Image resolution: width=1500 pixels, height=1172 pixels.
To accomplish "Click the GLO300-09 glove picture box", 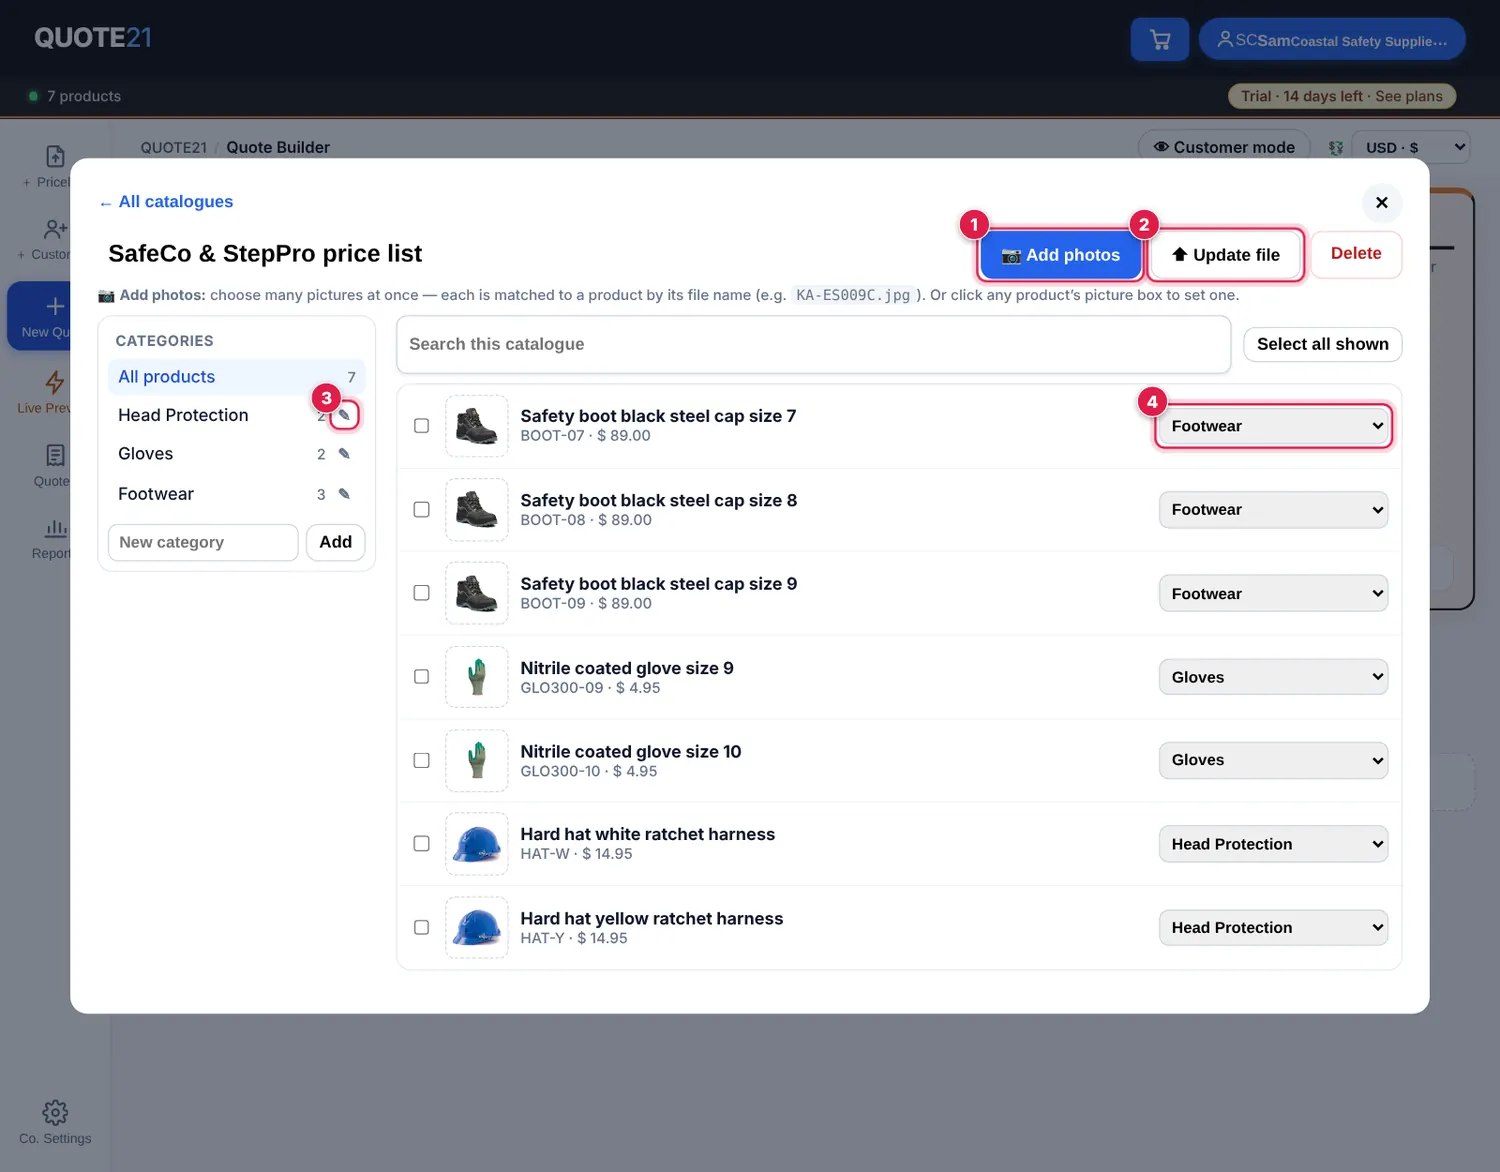I will (x=477, y=677).
